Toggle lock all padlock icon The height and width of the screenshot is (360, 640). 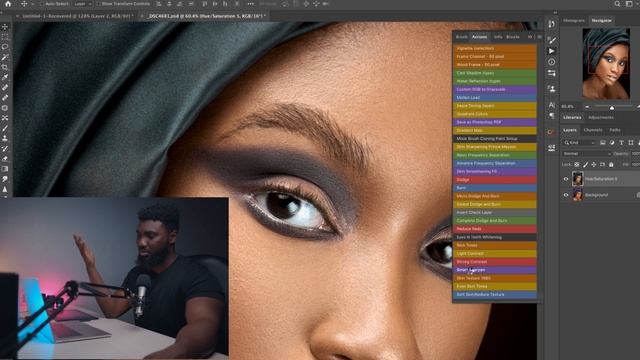pos(611,164)
